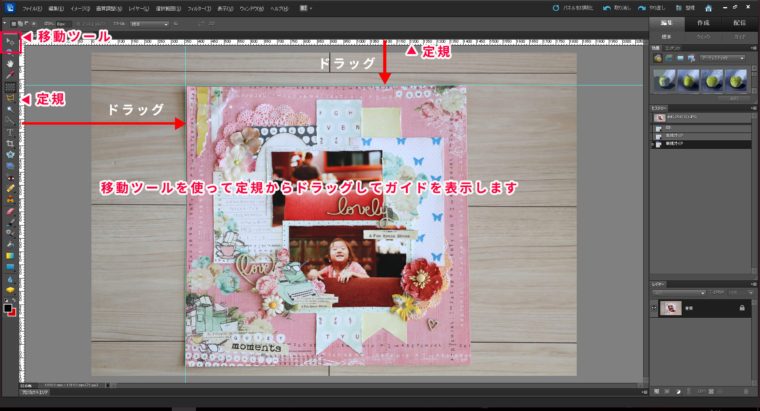Image resolution: width=760 pixels, height=411 pixels.
Task: Select the Type (T) tool
Action: (x=9, y=131)
